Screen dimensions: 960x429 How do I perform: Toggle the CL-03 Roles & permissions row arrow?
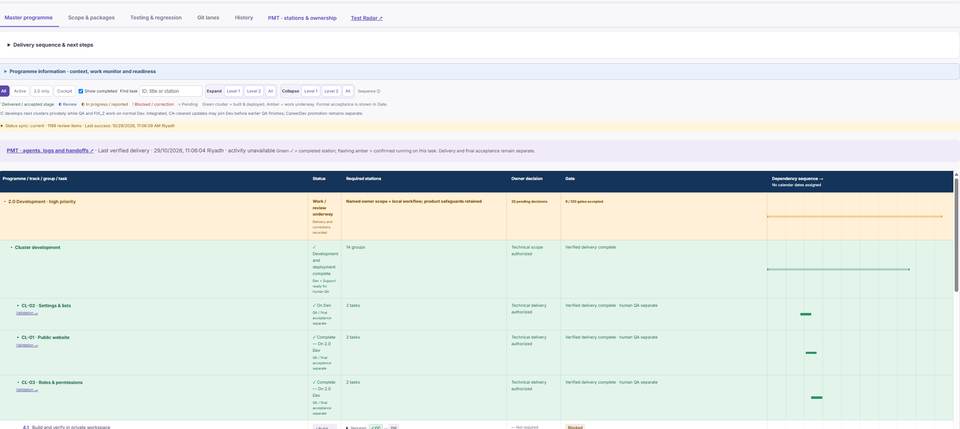click(18, 382)
